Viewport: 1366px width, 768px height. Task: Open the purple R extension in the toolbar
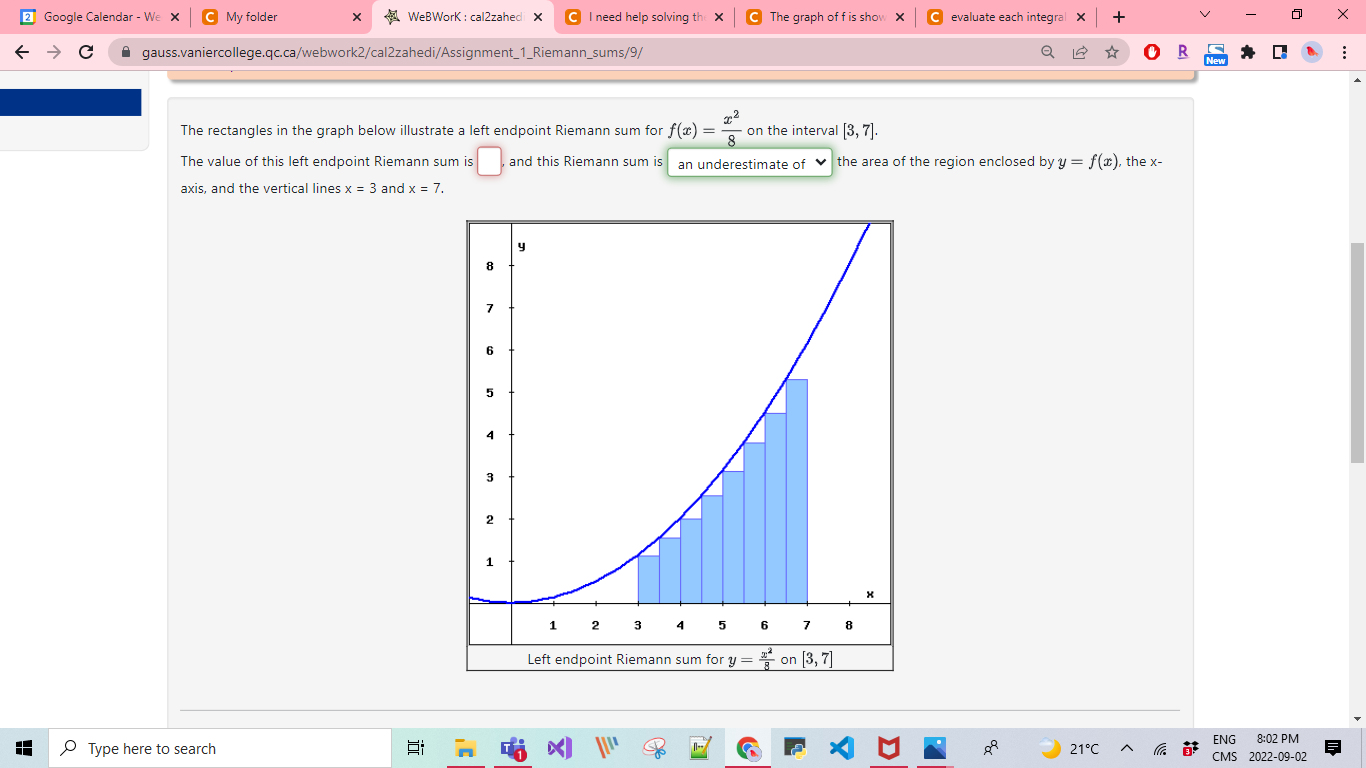(1182, 50)
